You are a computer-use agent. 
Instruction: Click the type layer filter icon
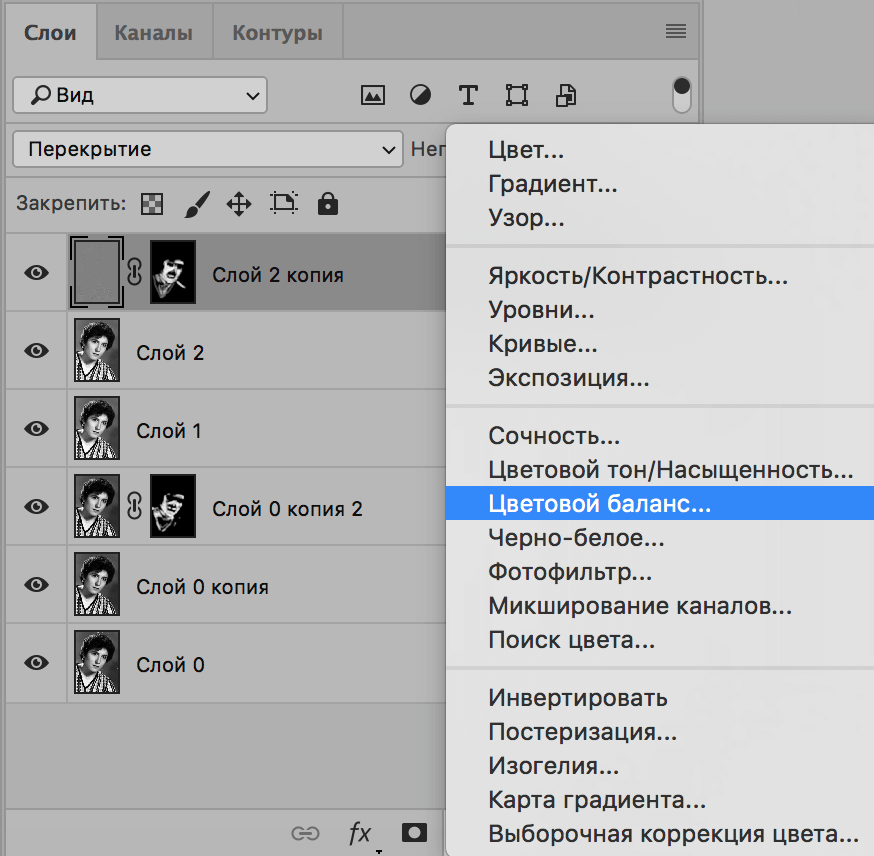468,96
